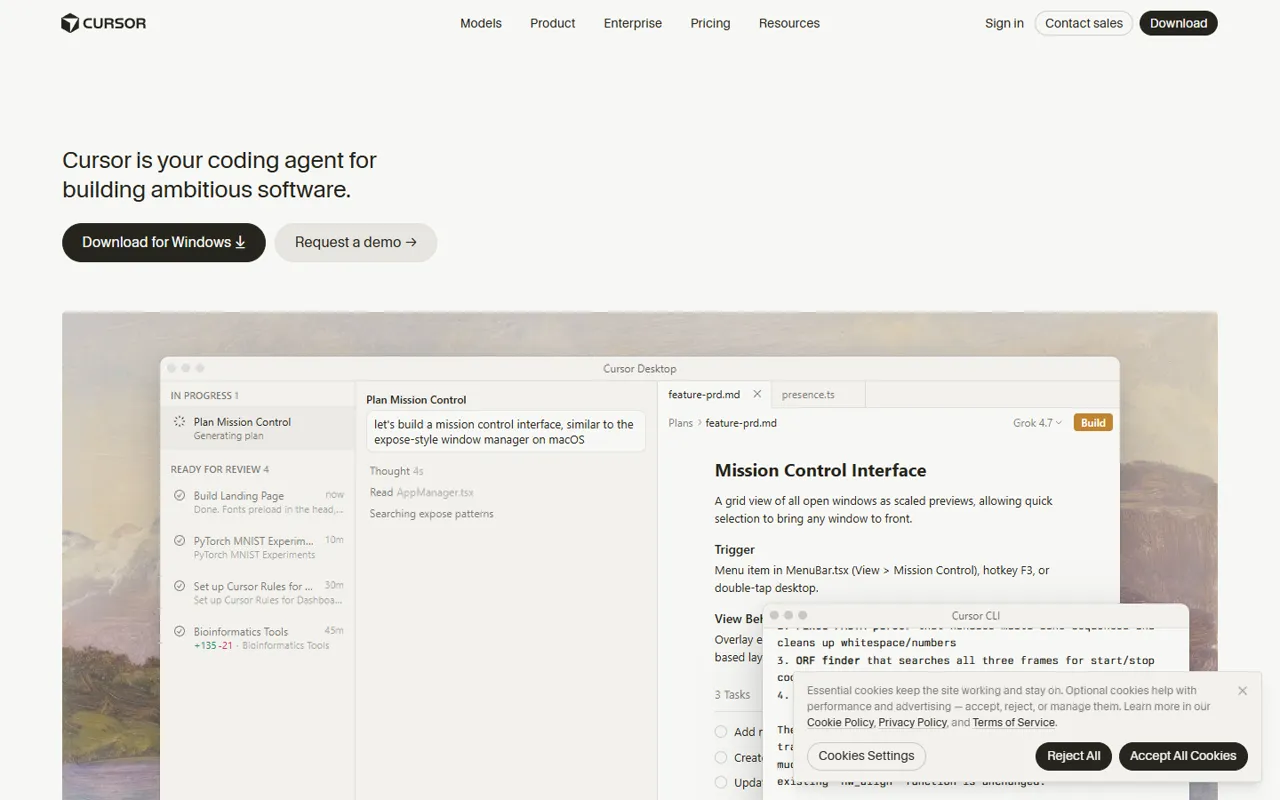Click the 'IN PROGRESS 1' section header
1280x800 pixels.
click(x=204, y=395)
